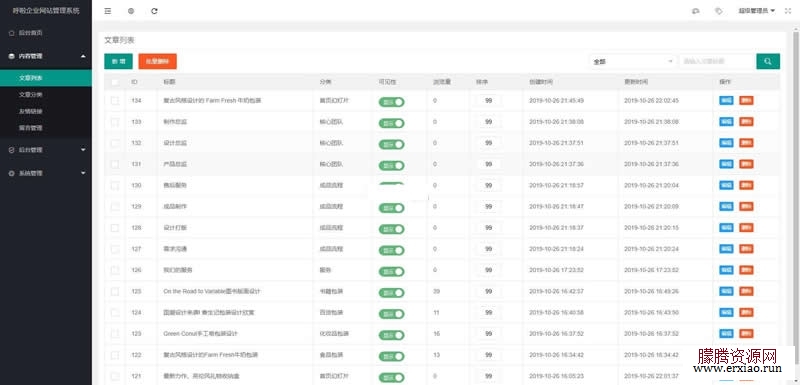Click update time 2019-10-26 22:02:45
The width and height of the screenshot is (800, 385).
pyautogui.click(x=652, y=100)
